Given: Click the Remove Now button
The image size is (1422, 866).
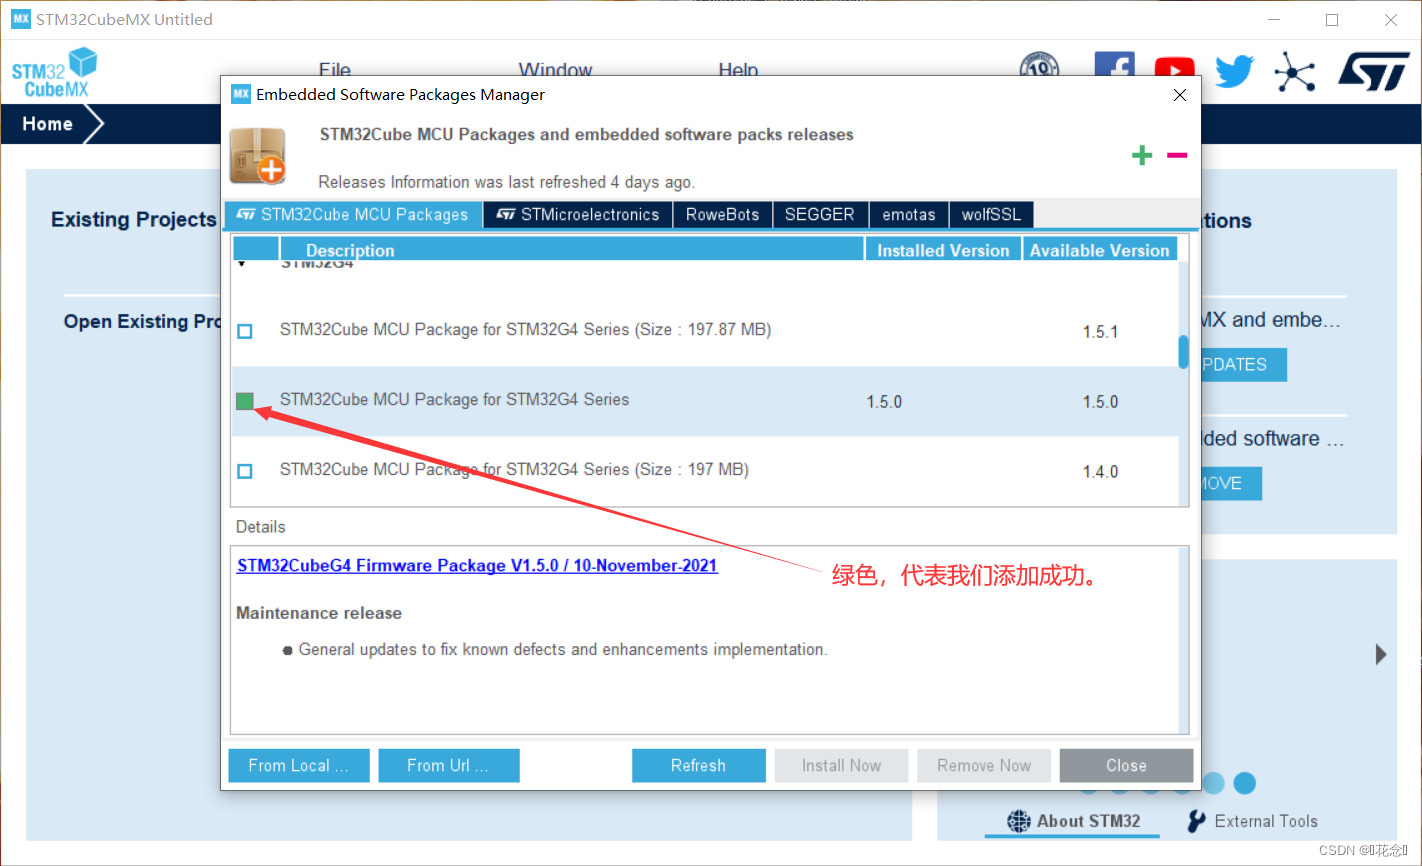Looking at the screenshot, I should (984, 766).
